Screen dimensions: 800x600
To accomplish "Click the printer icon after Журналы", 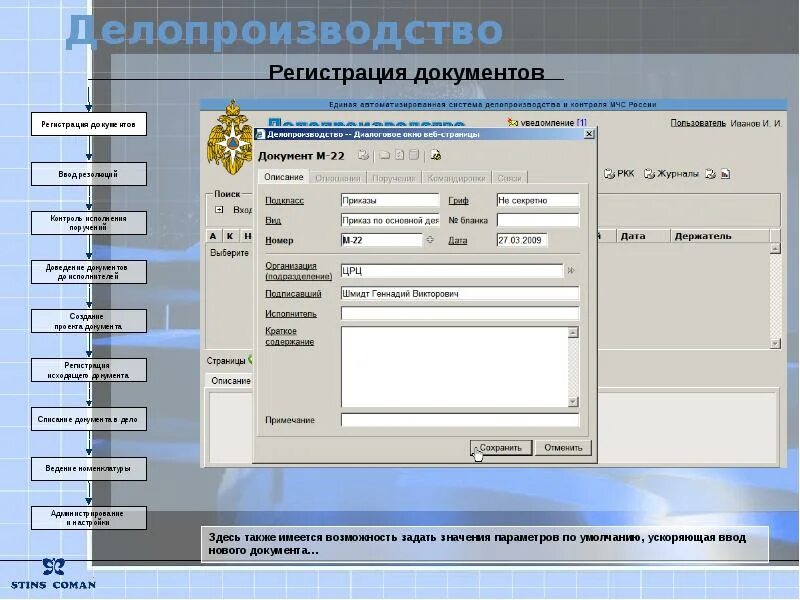I will pyautogui.click(x=710, y=174).
